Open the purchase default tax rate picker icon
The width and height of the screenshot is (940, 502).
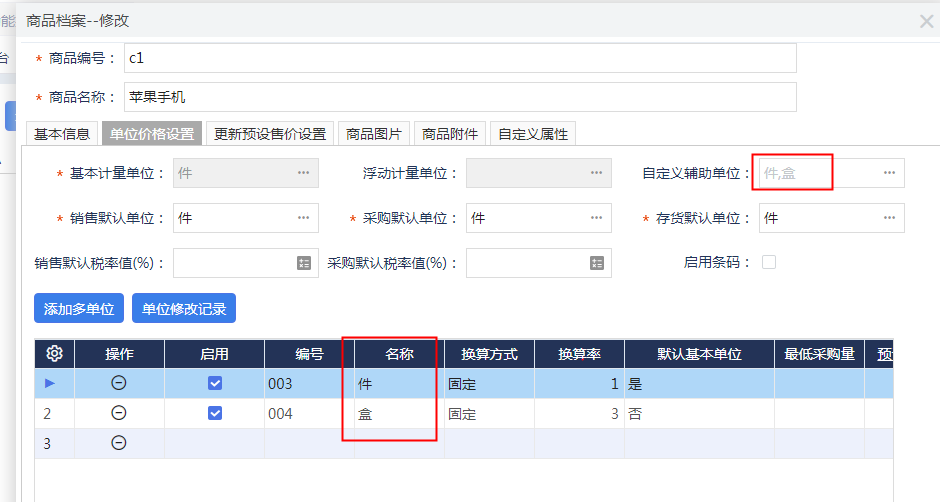pos(597,263)
